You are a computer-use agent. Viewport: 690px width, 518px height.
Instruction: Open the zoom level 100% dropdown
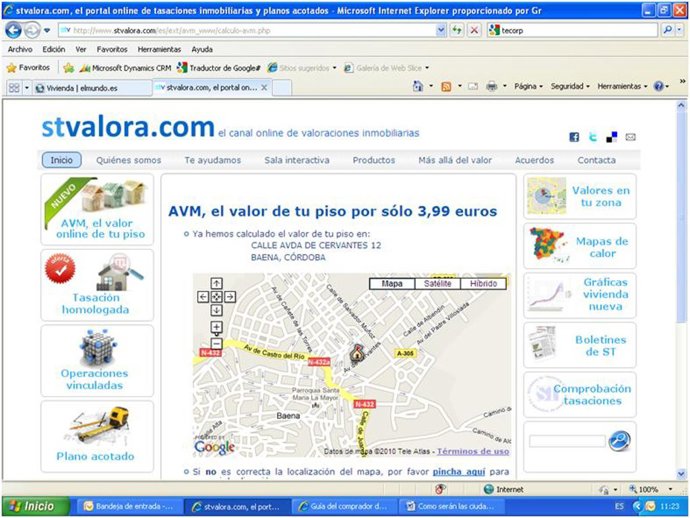click(x=670, y=489)
